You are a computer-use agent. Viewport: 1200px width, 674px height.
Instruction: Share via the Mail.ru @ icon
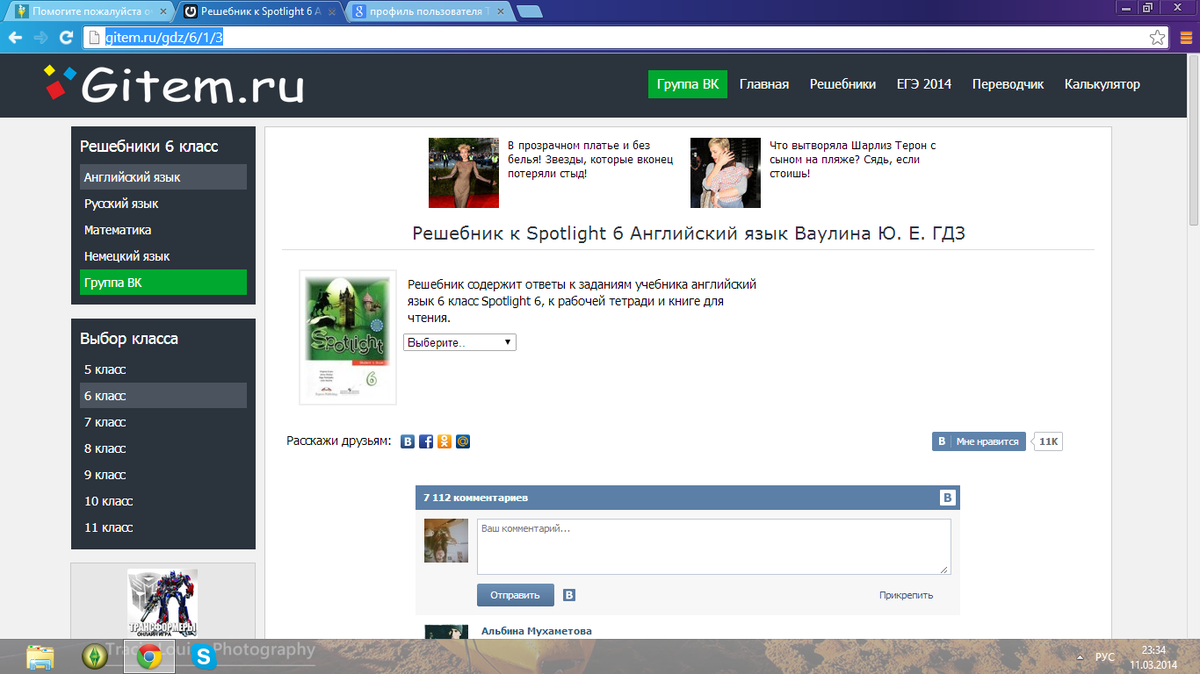[x=462, y=441]
